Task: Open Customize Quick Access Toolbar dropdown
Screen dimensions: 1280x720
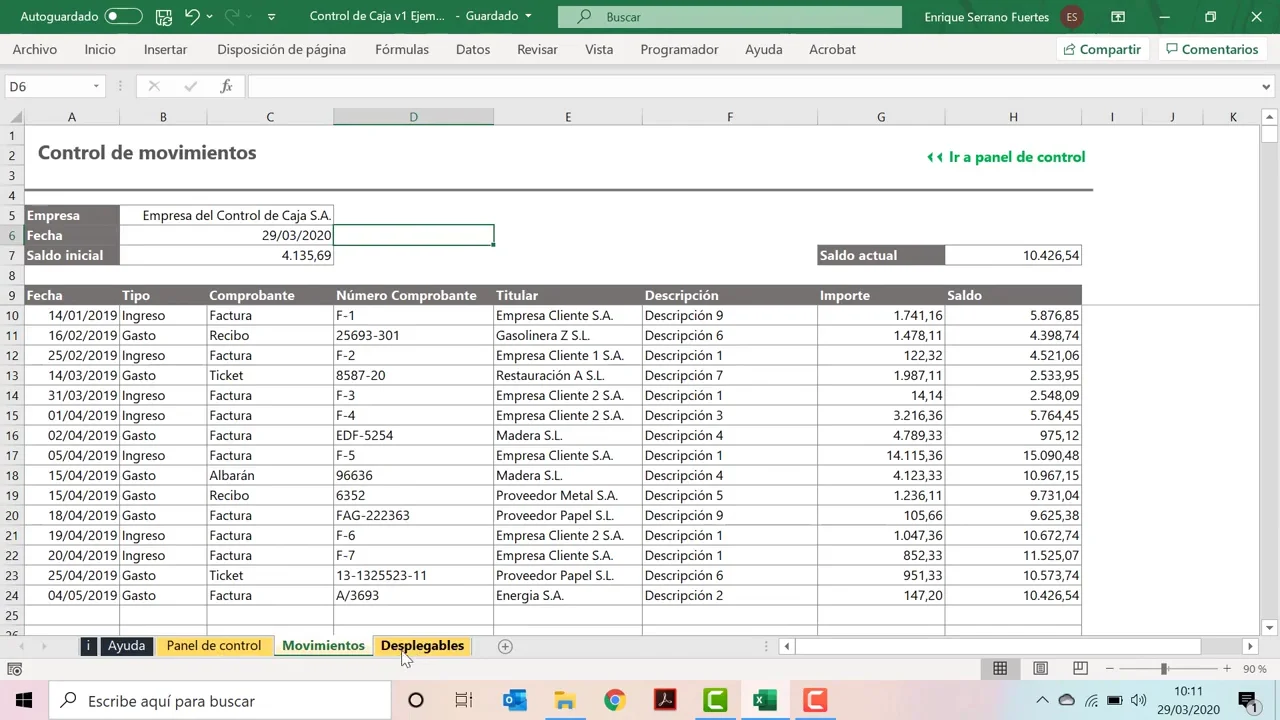Action: [271, 17]
